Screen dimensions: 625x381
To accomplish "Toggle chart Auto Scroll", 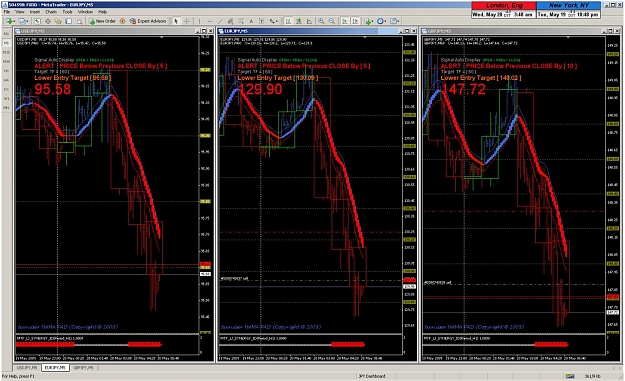I will [345, 21].
